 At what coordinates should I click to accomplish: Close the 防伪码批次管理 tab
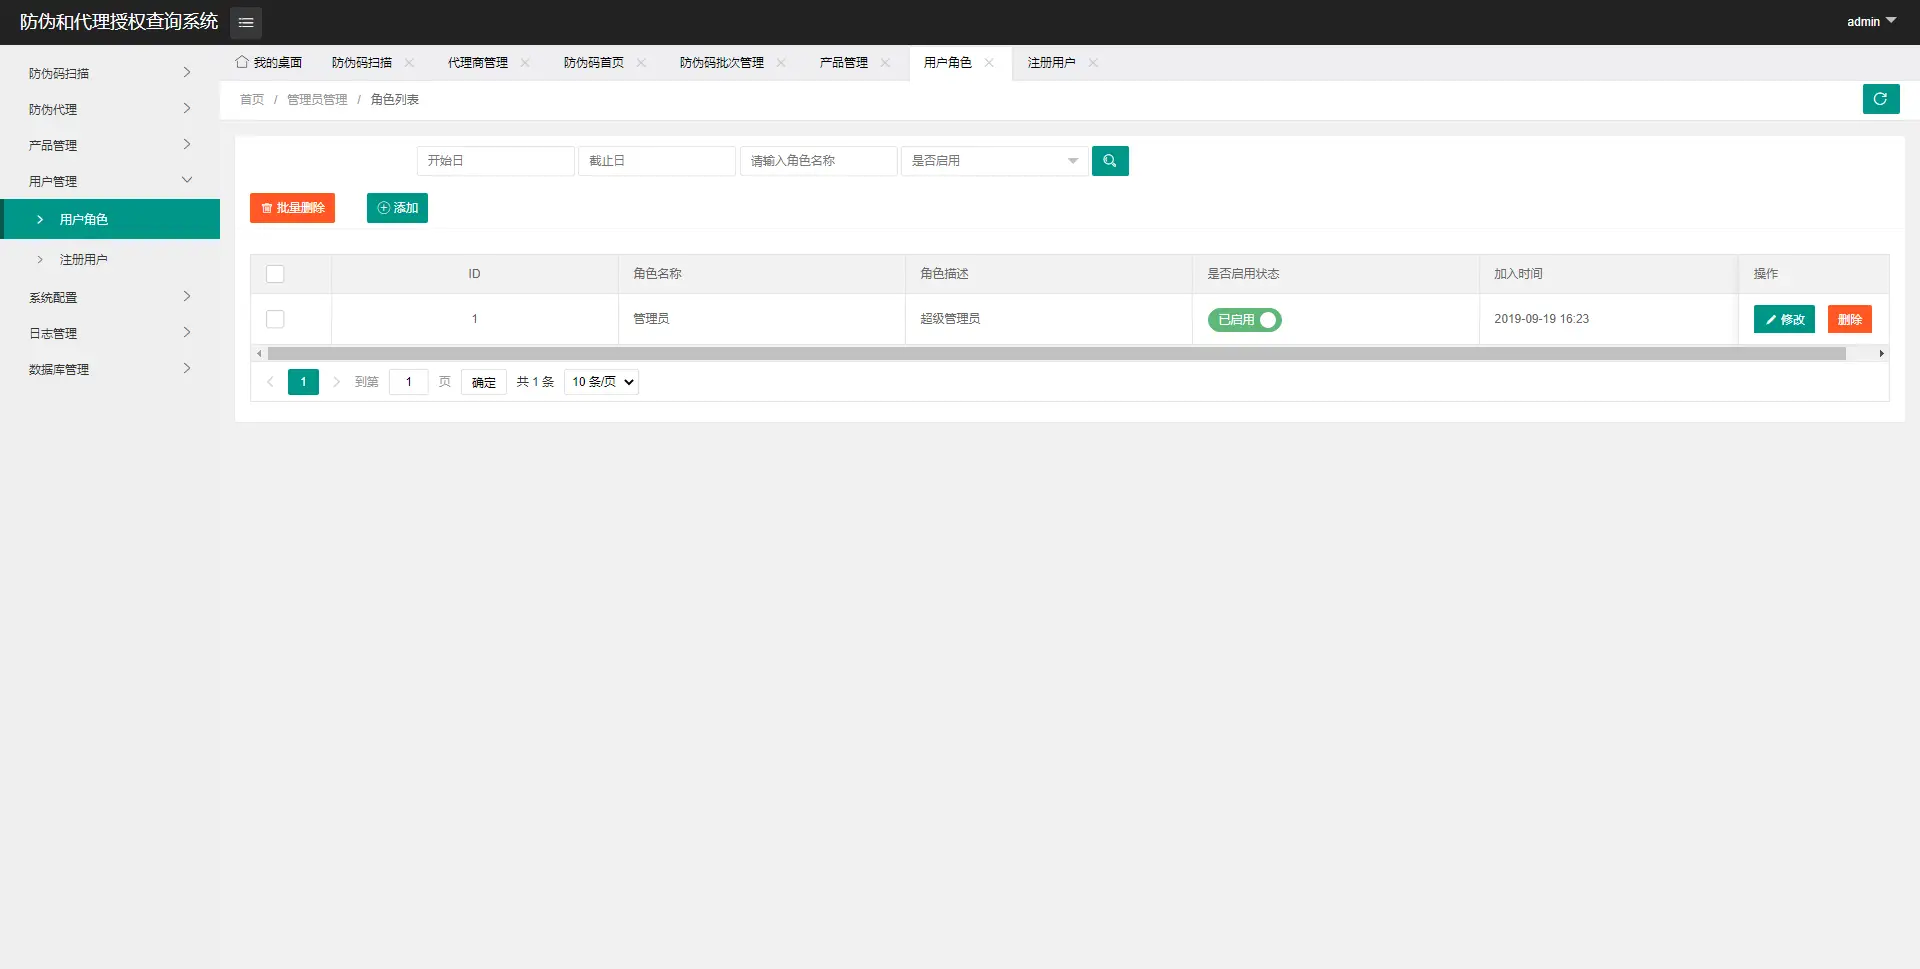781,63
